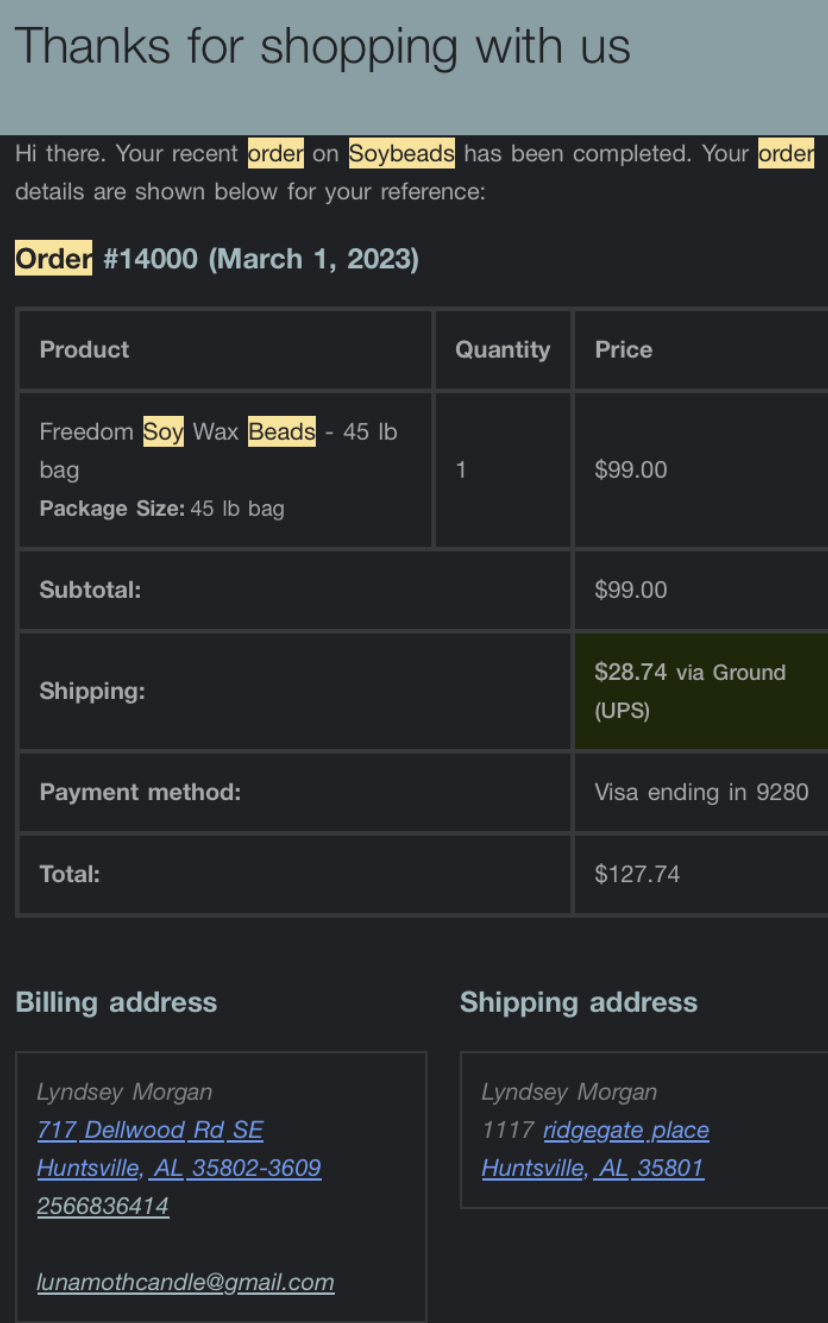Image resolution: width=828 pixels, height=1323 pixels.
Task: Click the Shipping address heading
Action: pos(579,1002)
